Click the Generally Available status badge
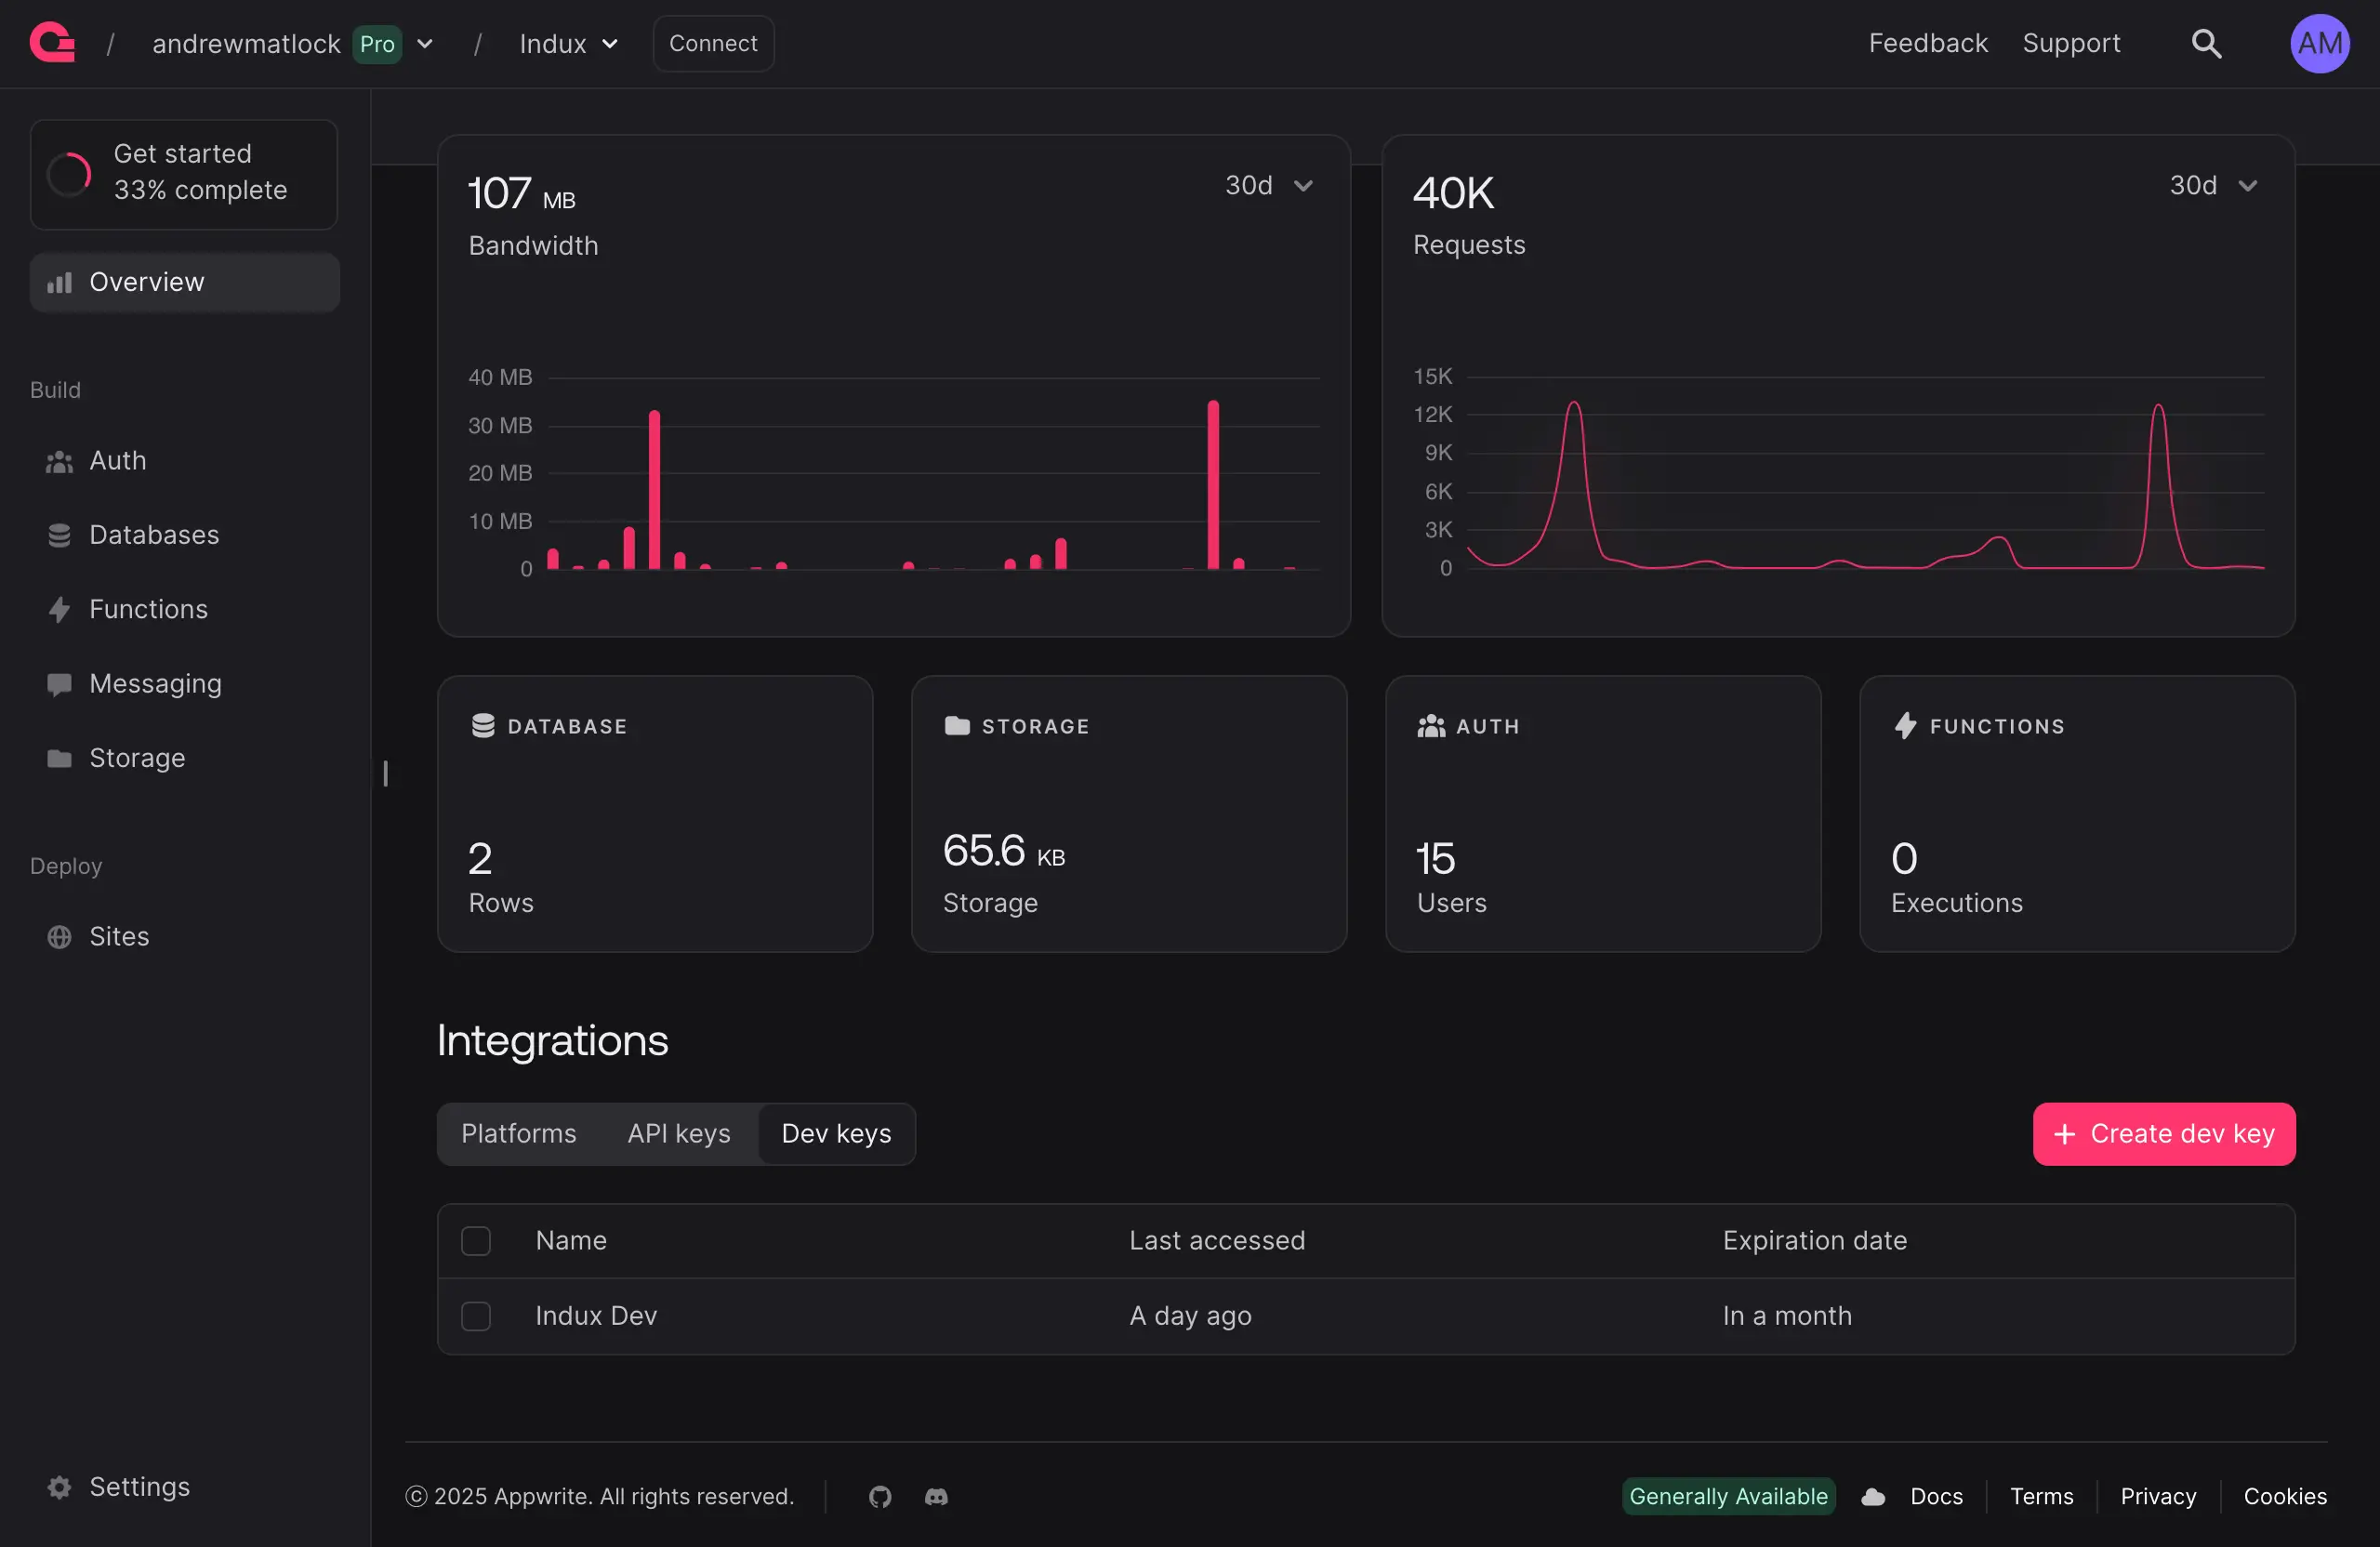 coord(1728,1496)
